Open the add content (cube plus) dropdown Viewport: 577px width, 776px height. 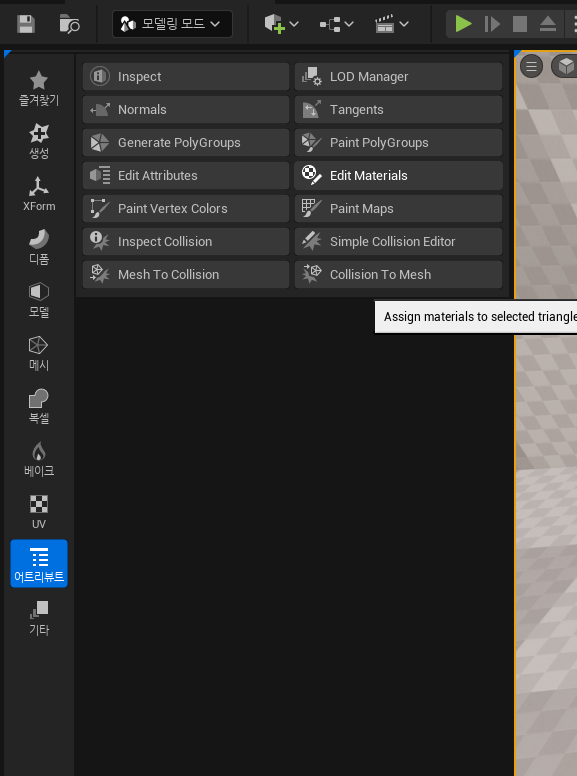[x=281, y=24]
